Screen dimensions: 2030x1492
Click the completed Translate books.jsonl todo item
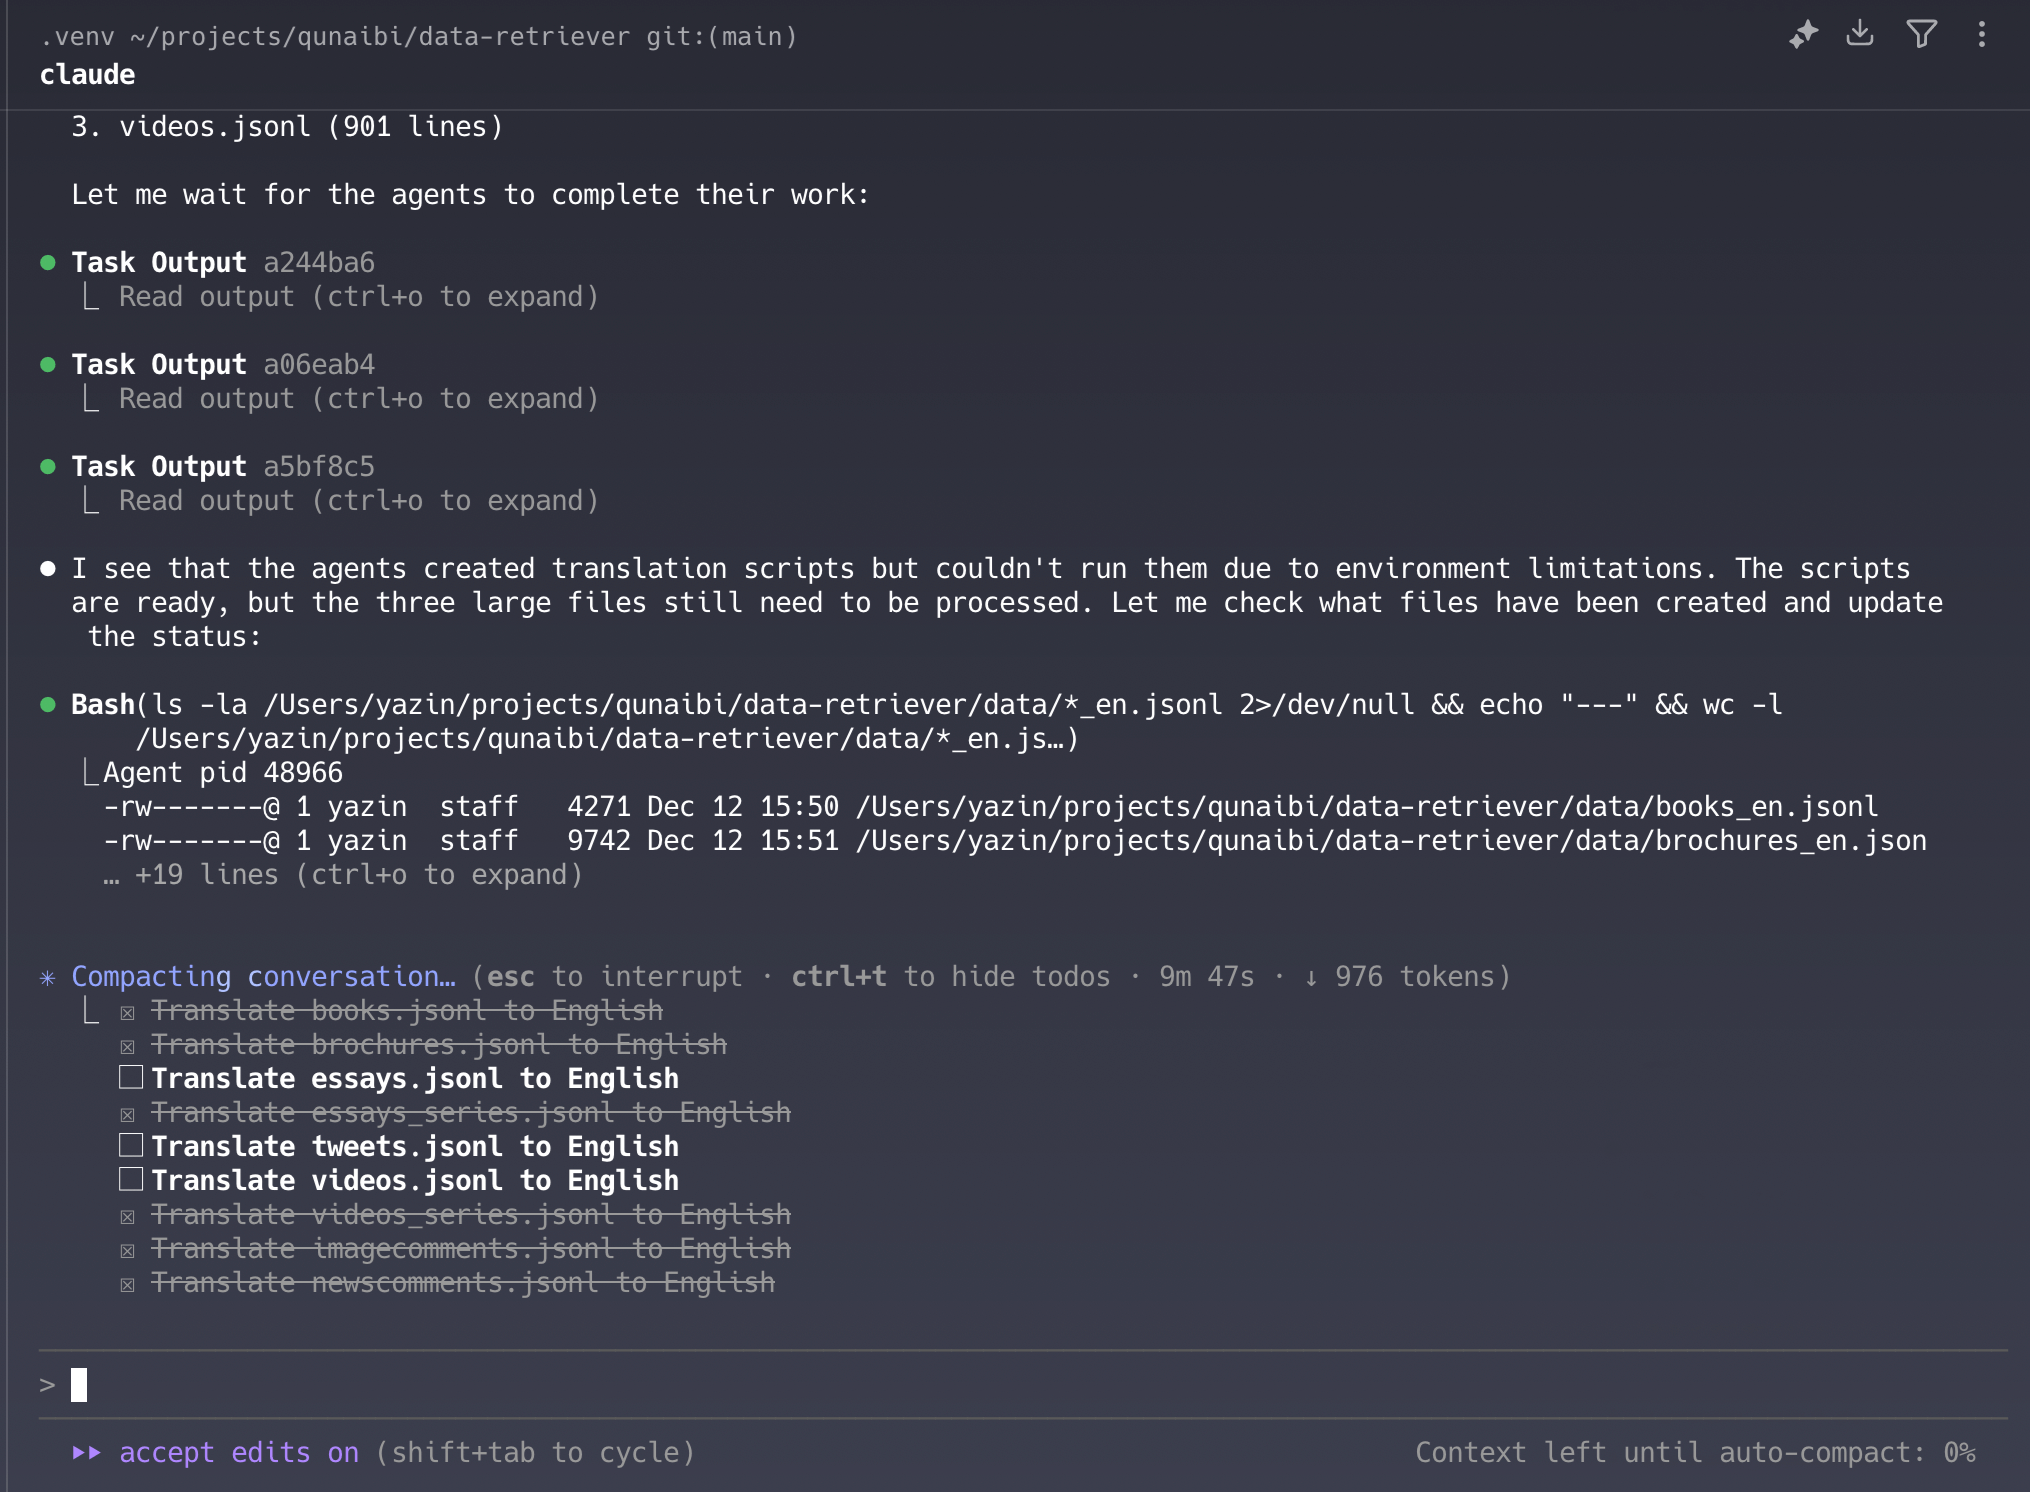coord(406,1011)
